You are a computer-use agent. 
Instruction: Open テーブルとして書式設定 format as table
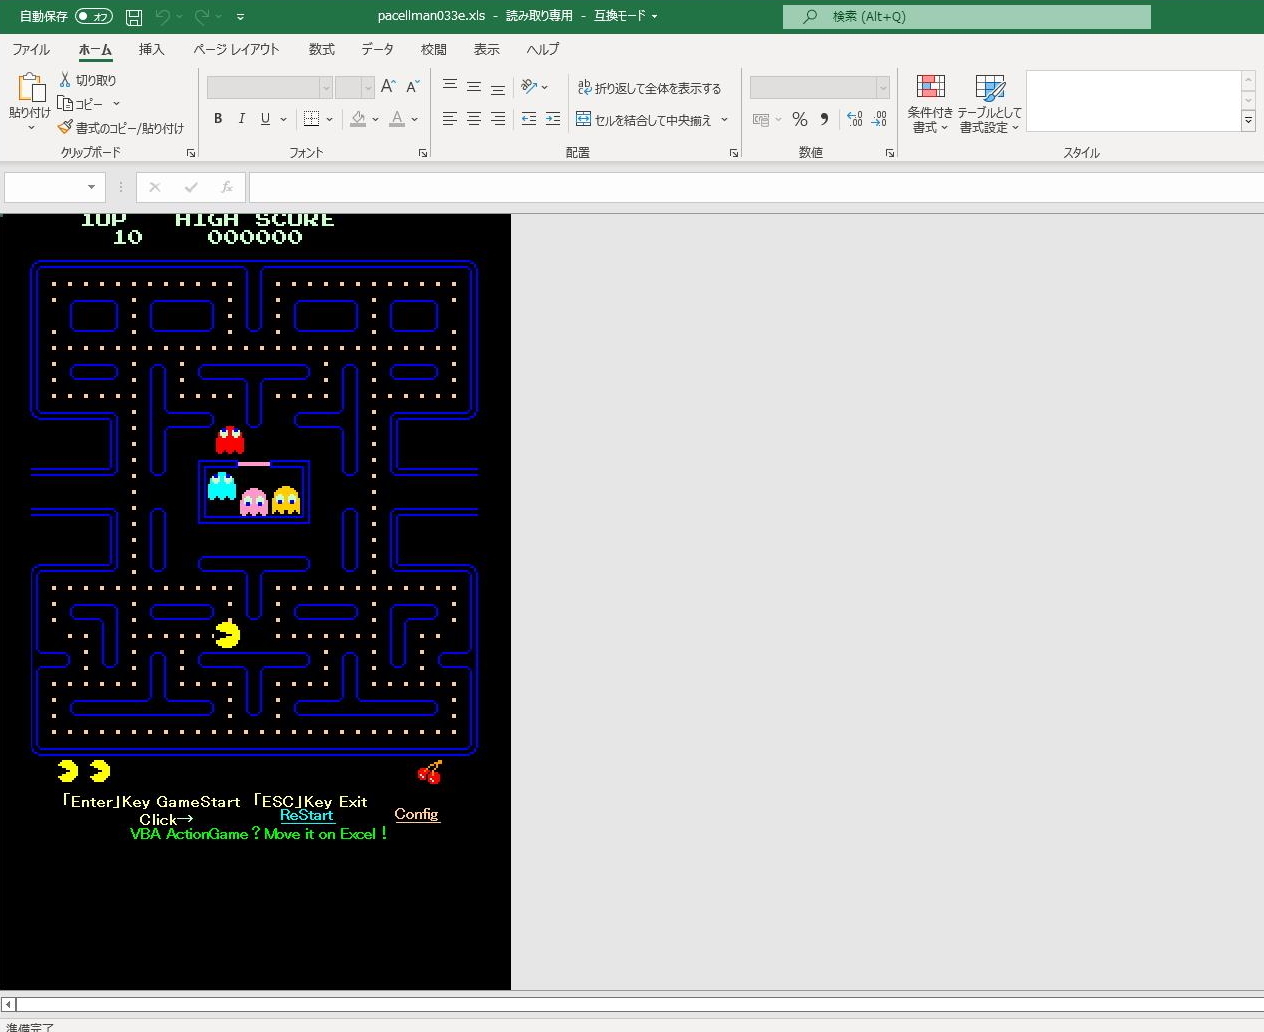pos(989,103)
